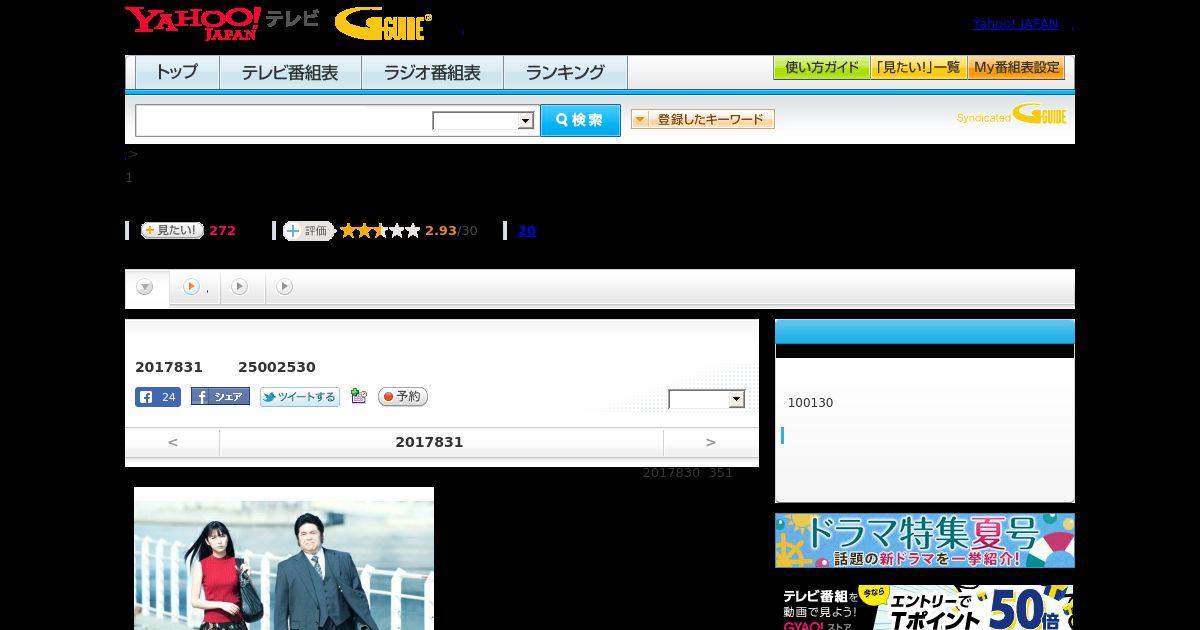This screenshot has height=630, width=1200.
Task: Click the 予約 recording reservation button
Action: click(403, 397)
